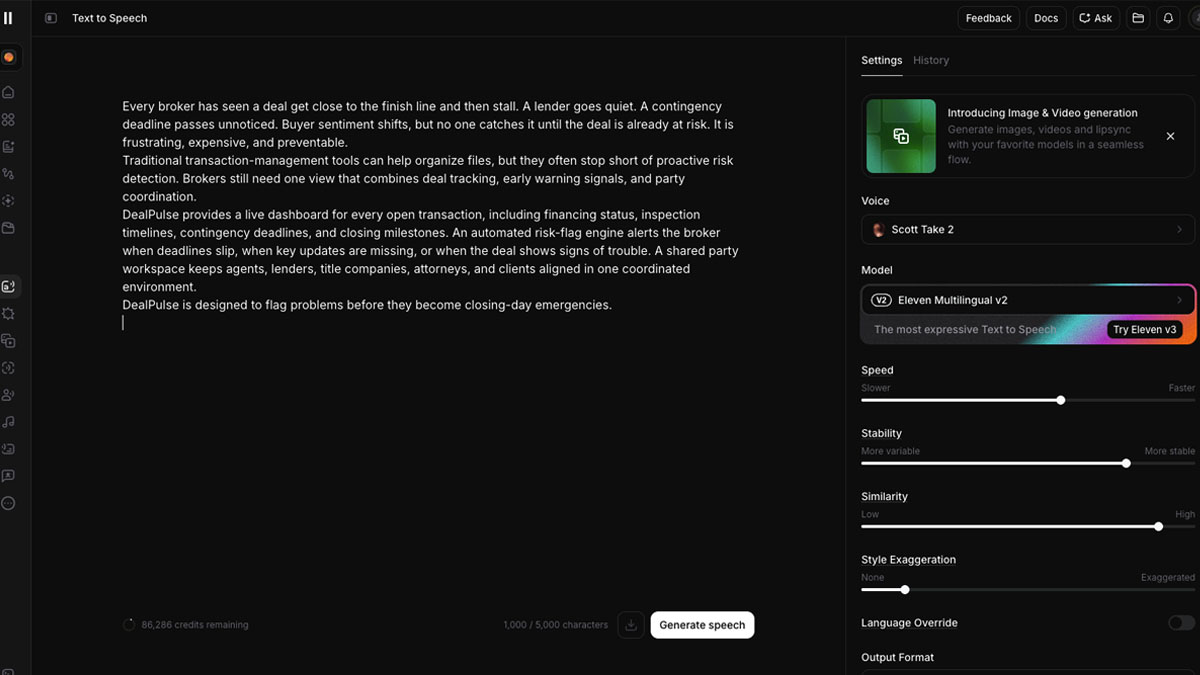Open the Docs link
Image resolution: width=1200 pixels, height=675 pixels.
point(1046,18)
